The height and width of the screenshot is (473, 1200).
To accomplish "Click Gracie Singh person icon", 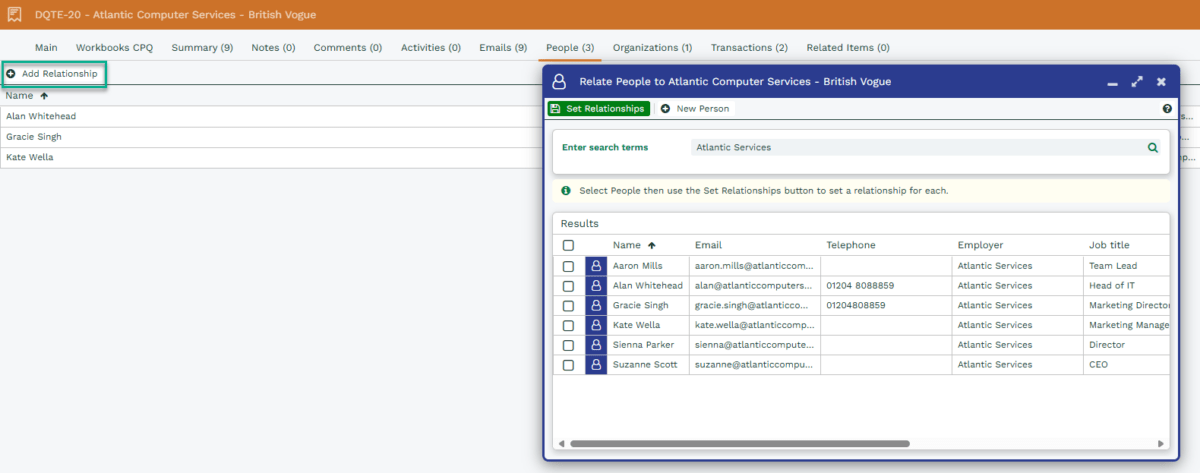I will (596, 306).
